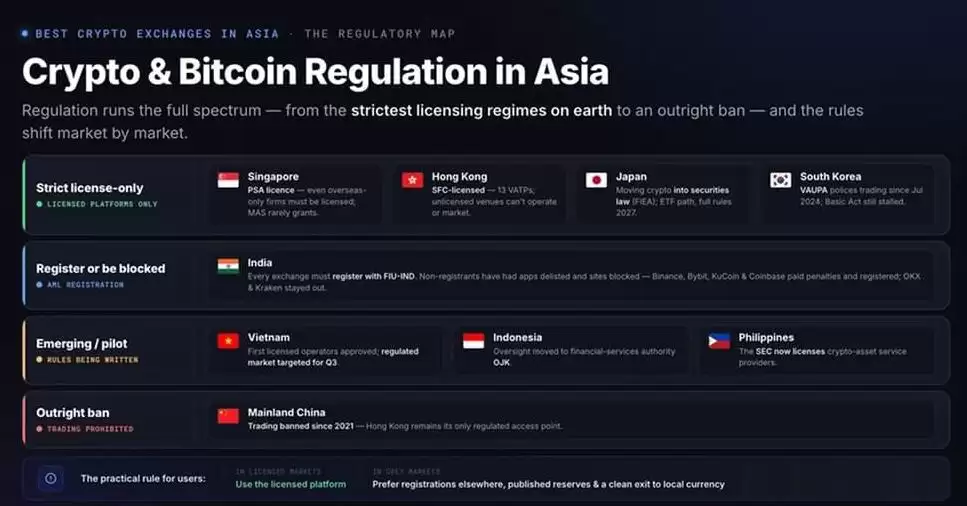Screen dimensions: 967x506
Task: Open the Emerging / pilot category
Action: (x=81, y=344)
